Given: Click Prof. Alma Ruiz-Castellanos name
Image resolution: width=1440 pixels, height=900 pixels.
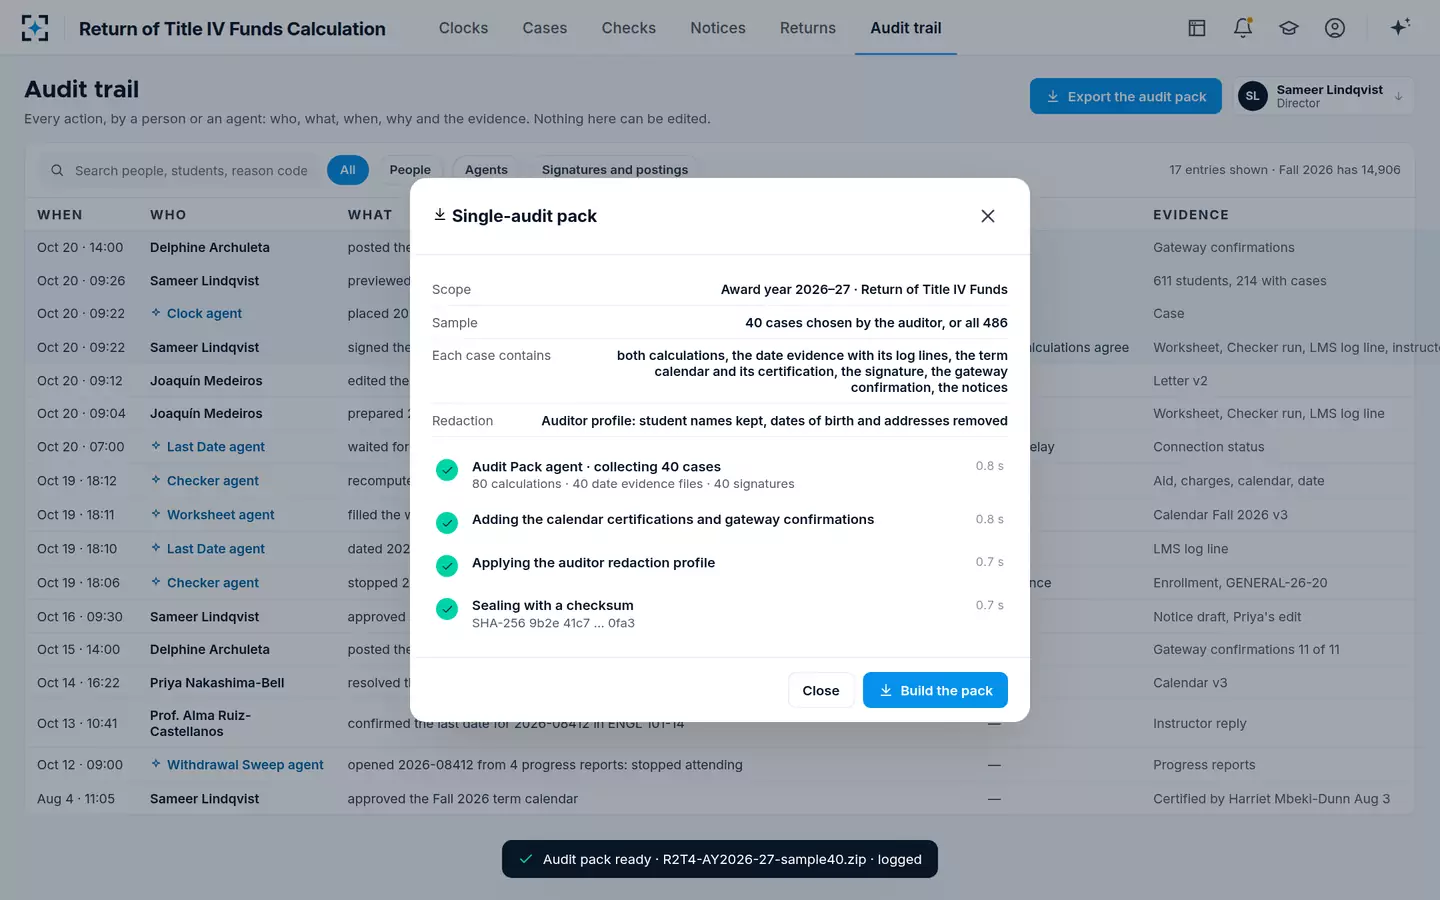Looking at the screenshot, I should click(200, 723).
